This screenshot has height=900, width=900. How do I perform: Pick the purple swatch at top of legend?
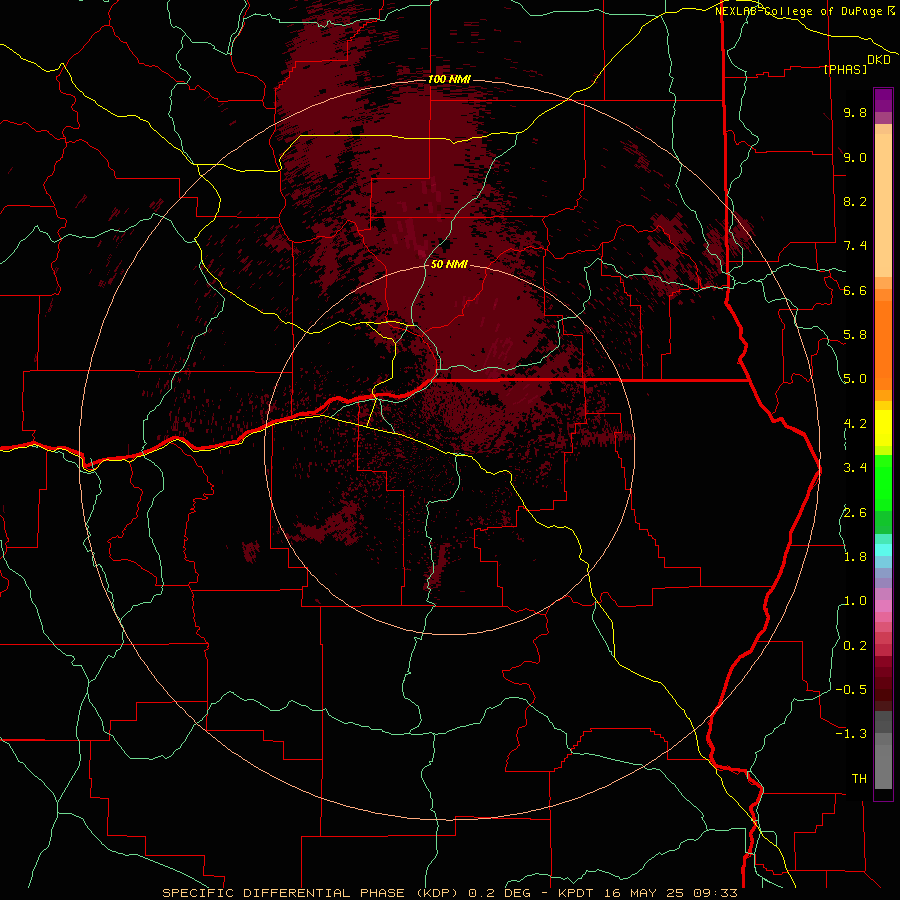[883, 100]
